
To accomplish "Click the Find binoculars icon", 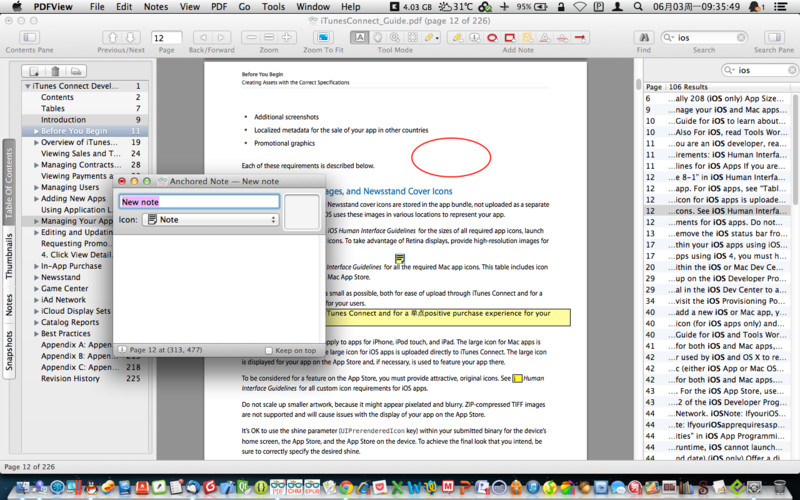I will click(x=644, y=38).
